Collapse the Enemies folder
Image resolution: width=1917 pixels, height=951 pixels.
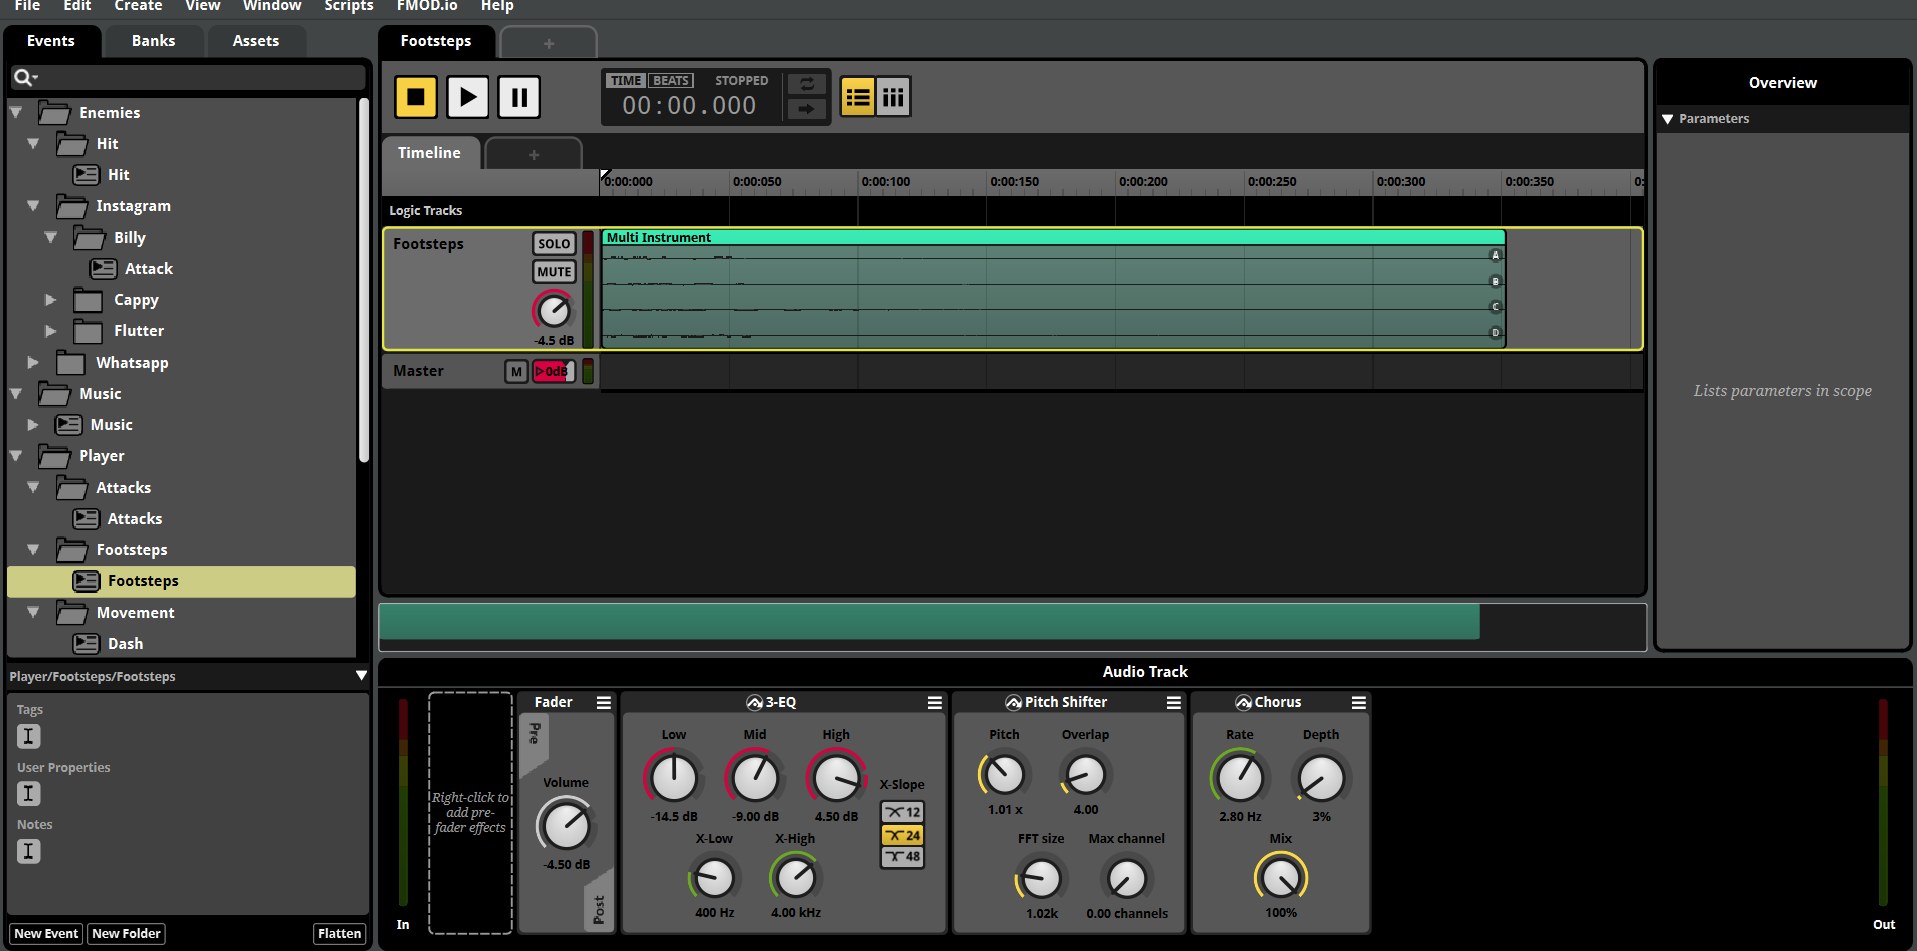click(16, 113)
